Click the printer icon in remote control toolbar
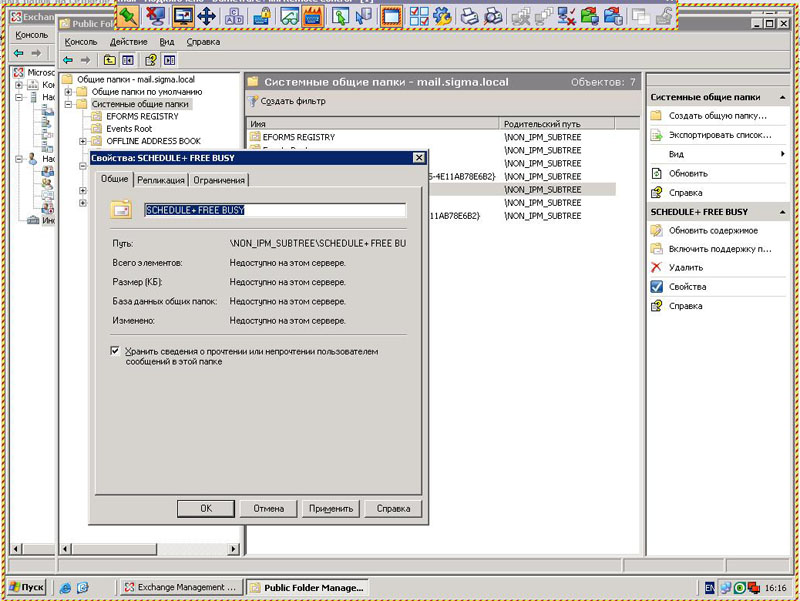Image resolution: width=800 pixels, height=601 pixels. [469, 15]
